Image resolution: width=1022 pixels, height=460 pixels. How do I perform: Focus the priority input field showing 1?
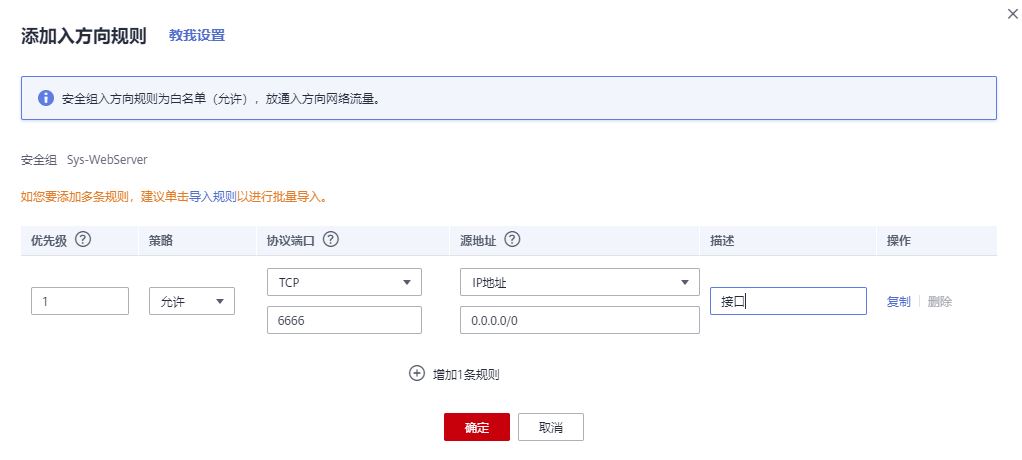(80, 301)
